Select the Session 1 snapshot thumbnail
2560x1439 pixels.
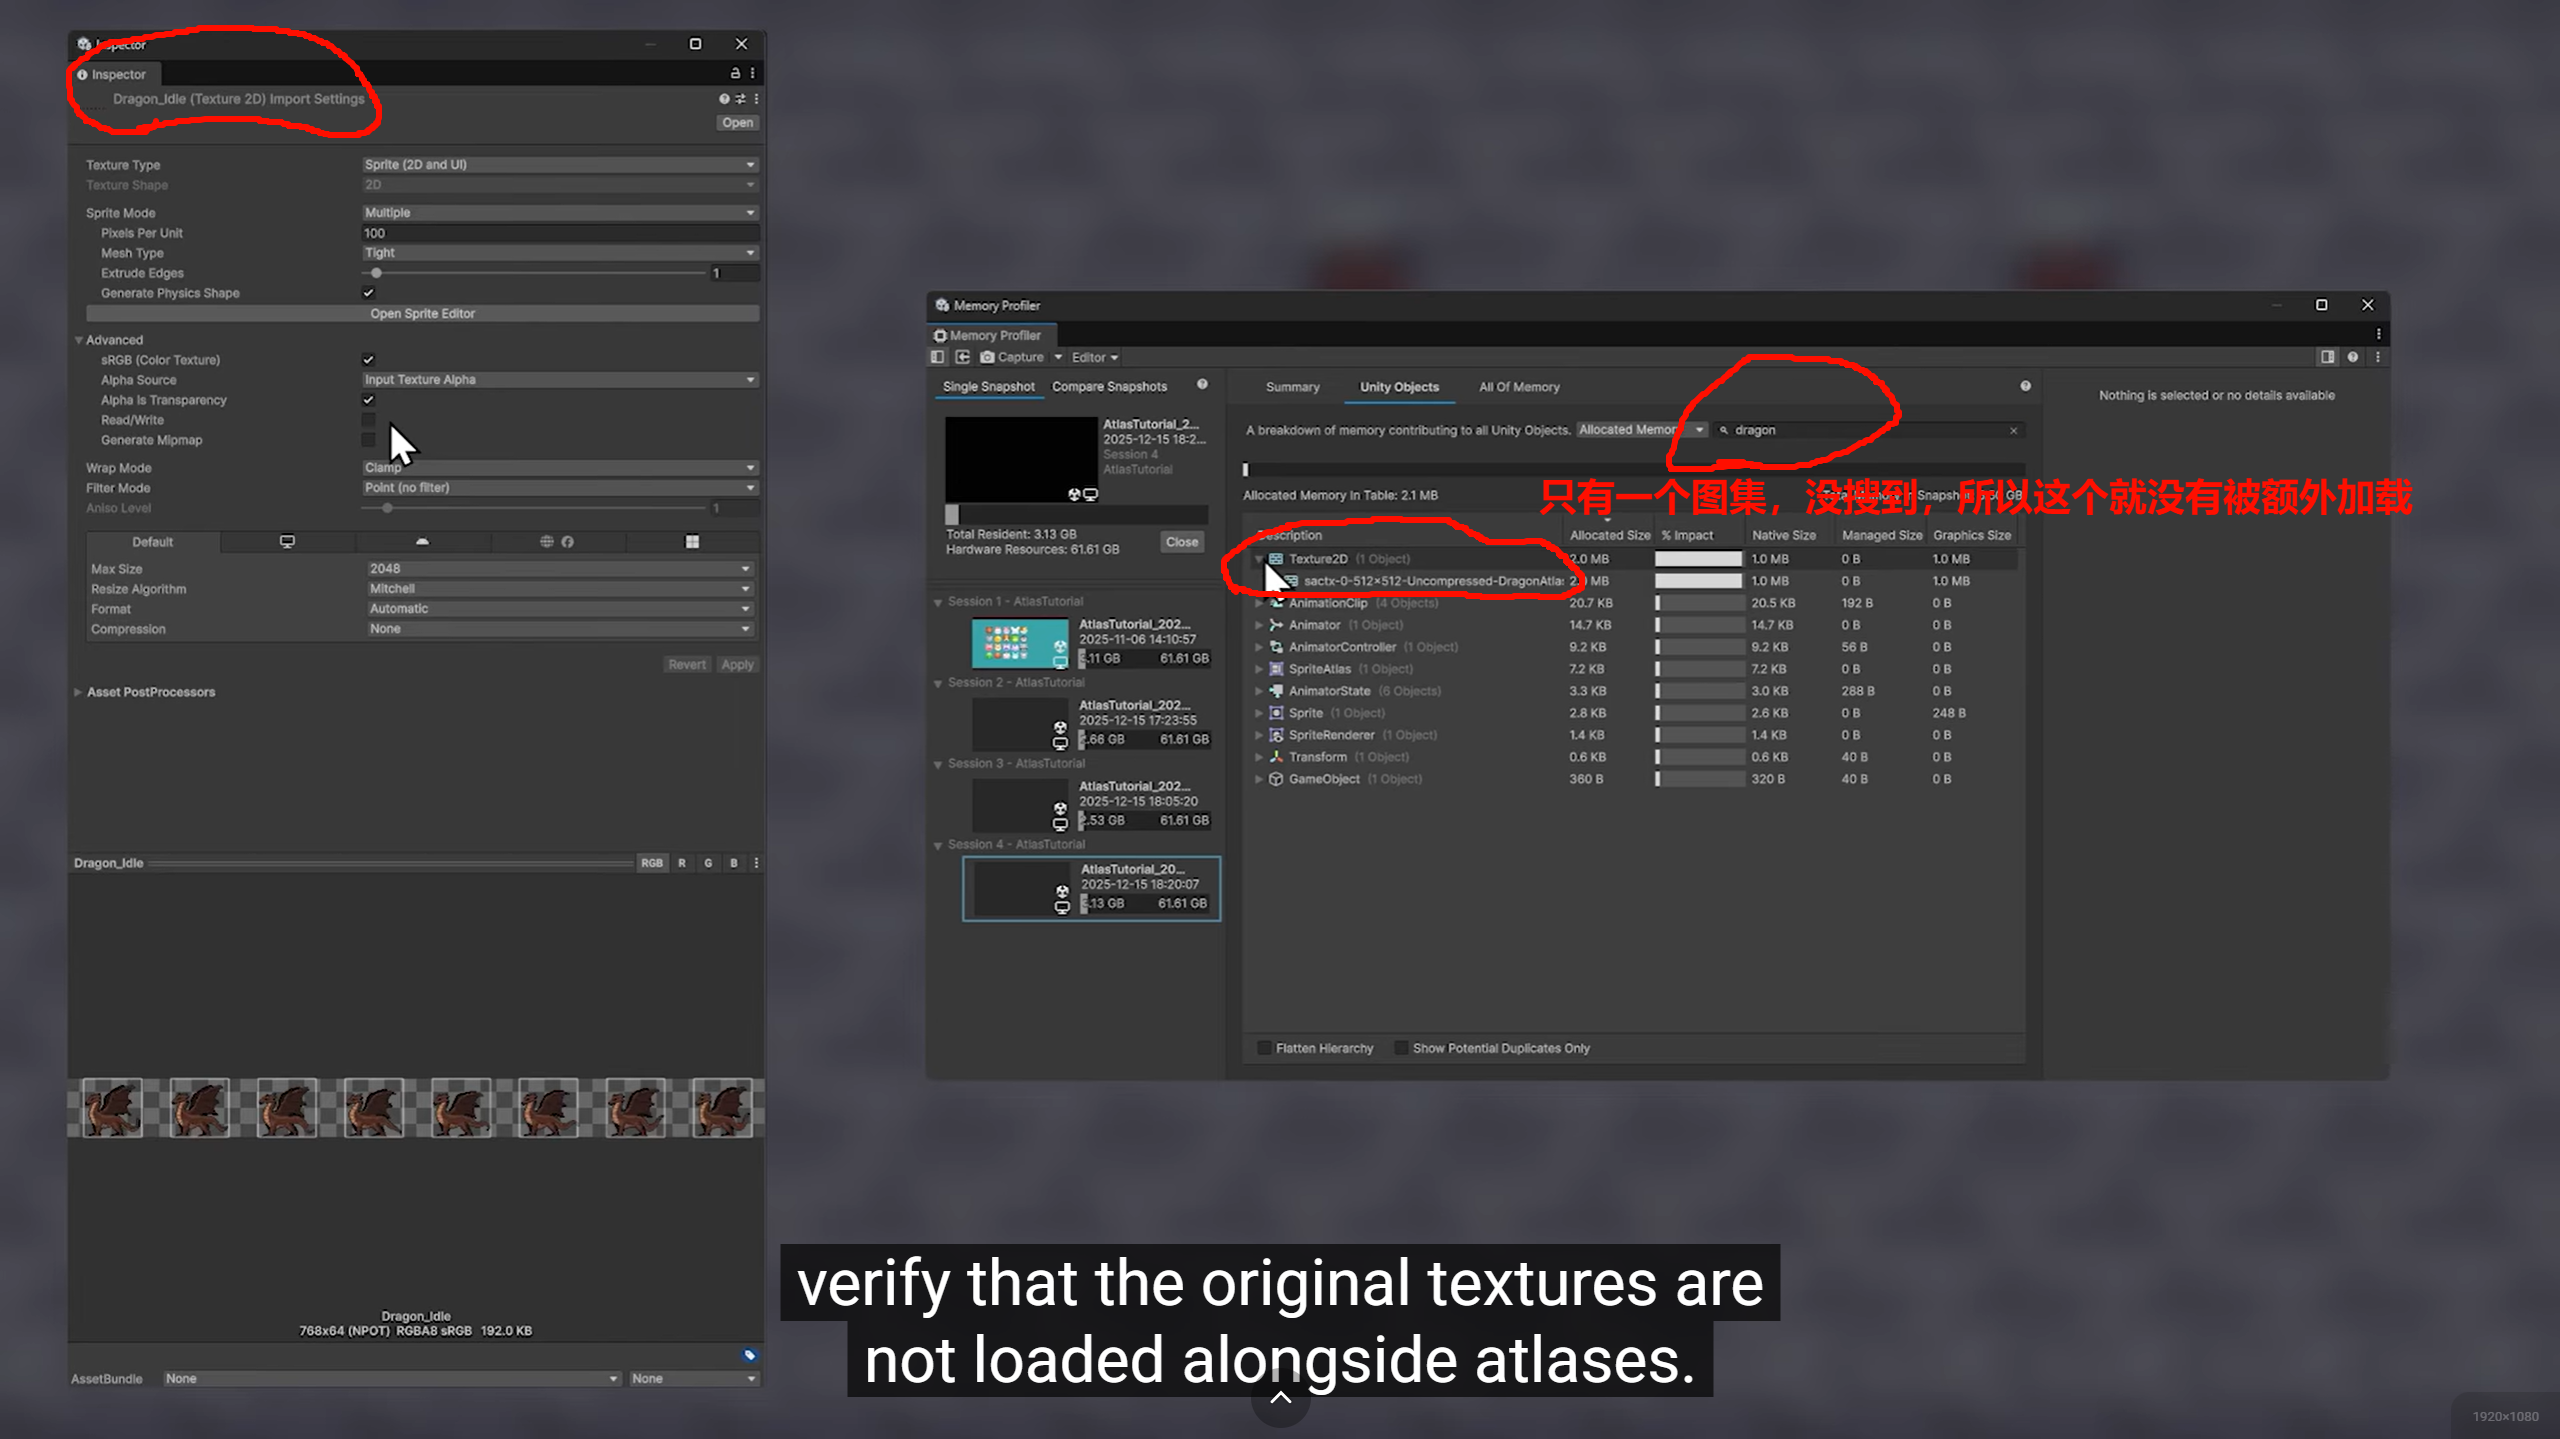tap(1019, 643)
